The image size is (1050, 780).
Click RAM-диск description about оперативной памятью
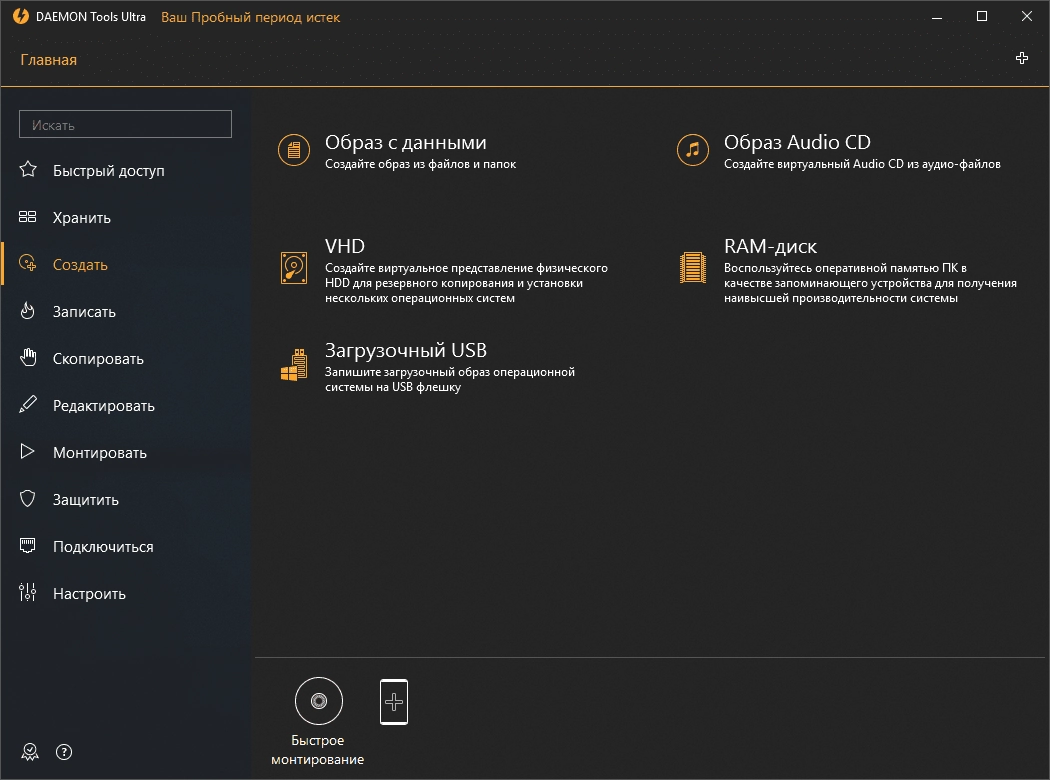click(871, 283)
